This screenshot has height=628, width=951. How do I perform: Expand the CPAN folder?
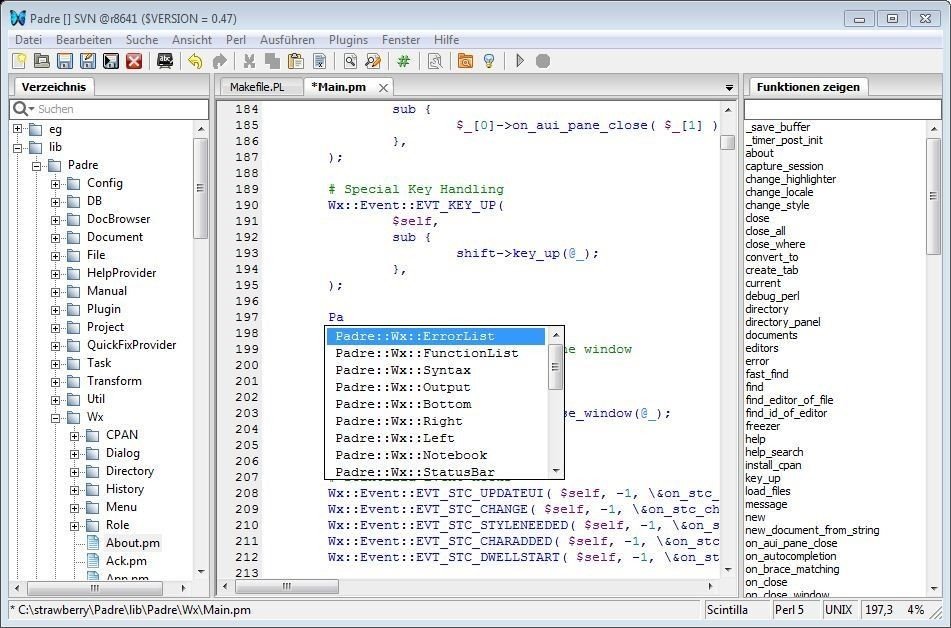coord(74,436)
